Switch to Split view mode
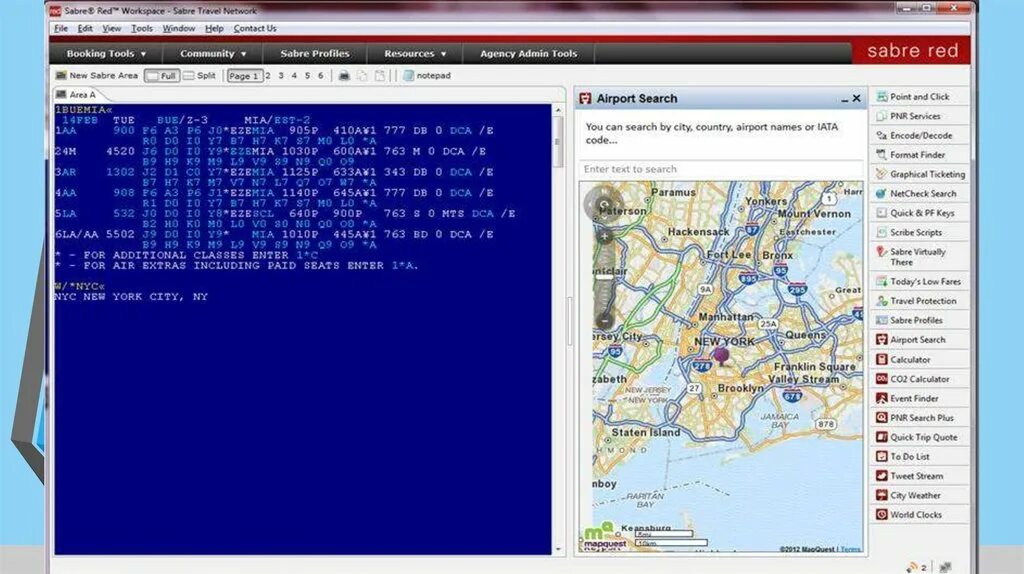 click(200, 76)
